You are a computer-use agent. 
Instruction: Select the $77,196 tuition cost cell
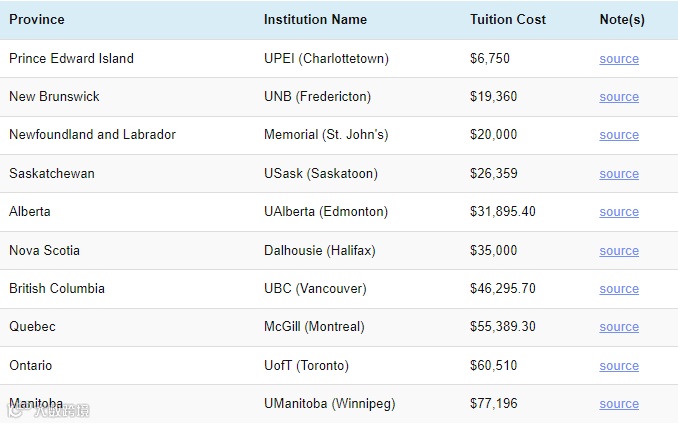pos(494,404)
